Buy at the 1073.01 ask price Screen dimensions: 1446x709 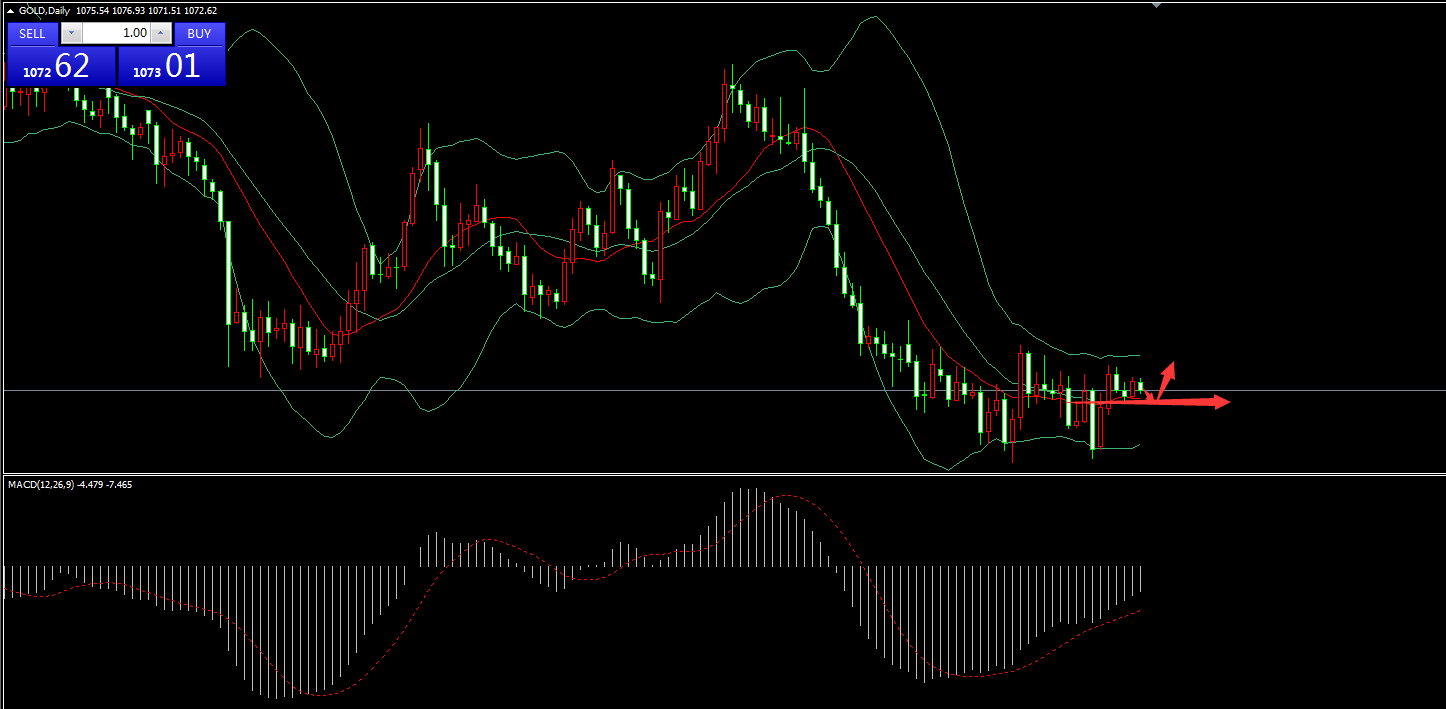[x=171, y=67]
